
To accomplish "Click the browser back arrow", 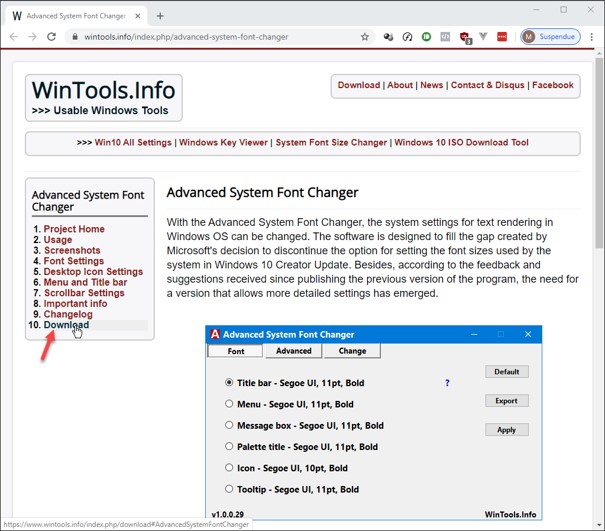I will 13,37.
